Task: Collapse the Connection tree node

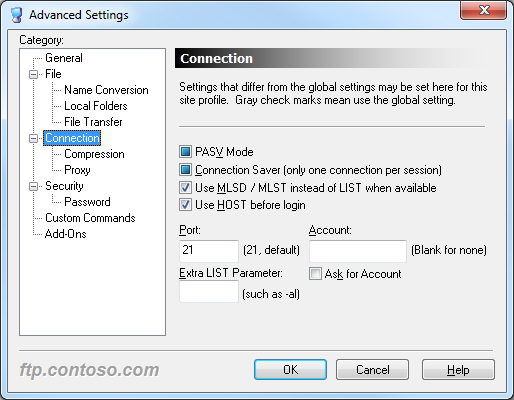Action: 33,138
